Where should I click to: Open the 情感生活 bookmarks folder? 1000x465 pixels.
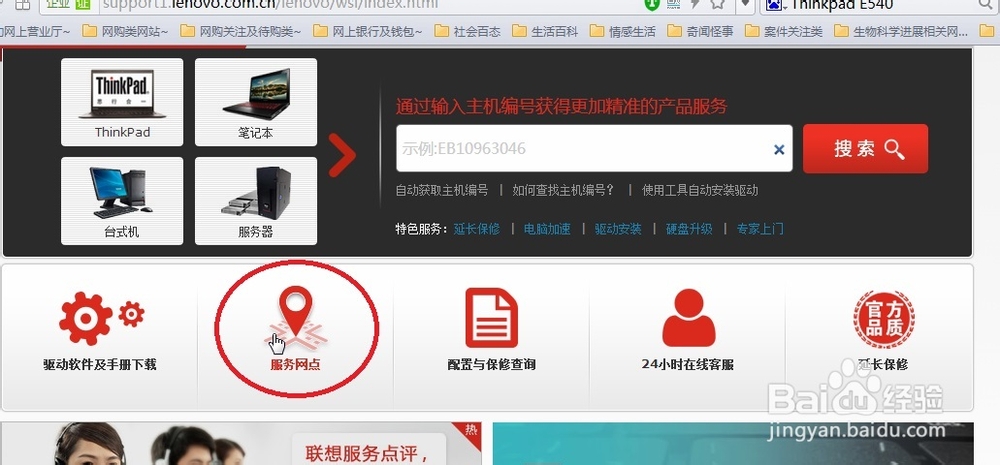pyautogui.click(x=623, y=31)
